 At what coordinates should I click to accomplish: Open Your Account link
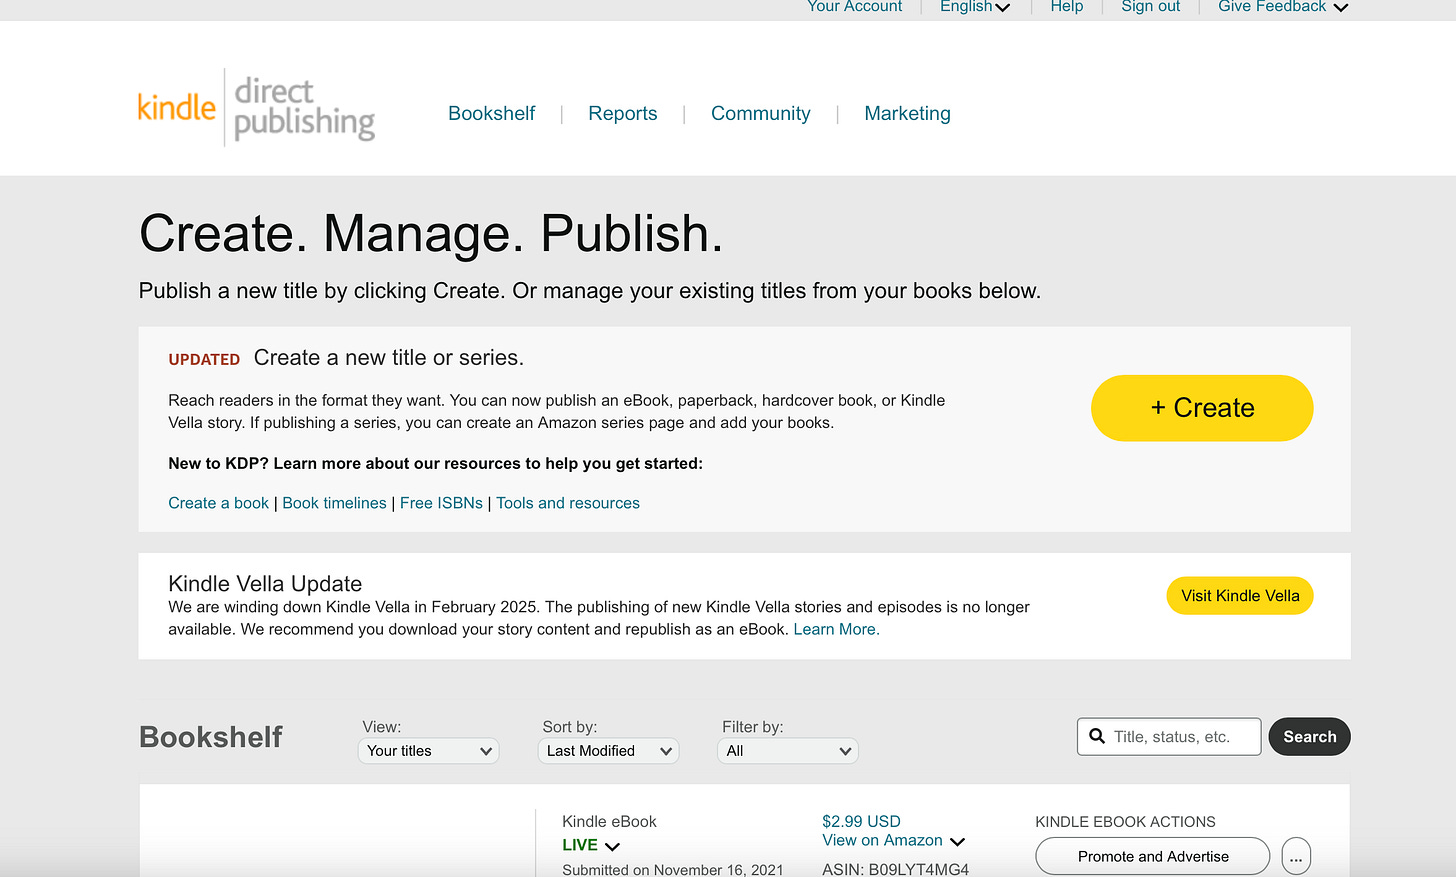(855, 7)
